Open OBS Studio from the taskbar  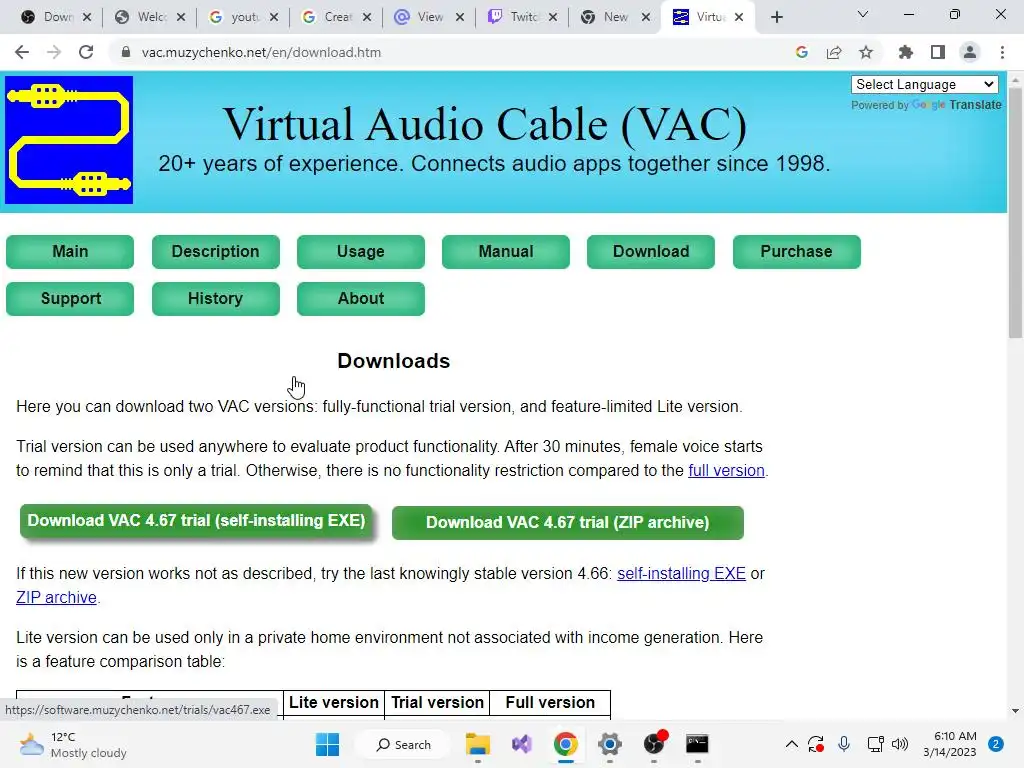(x=654, y=744)
